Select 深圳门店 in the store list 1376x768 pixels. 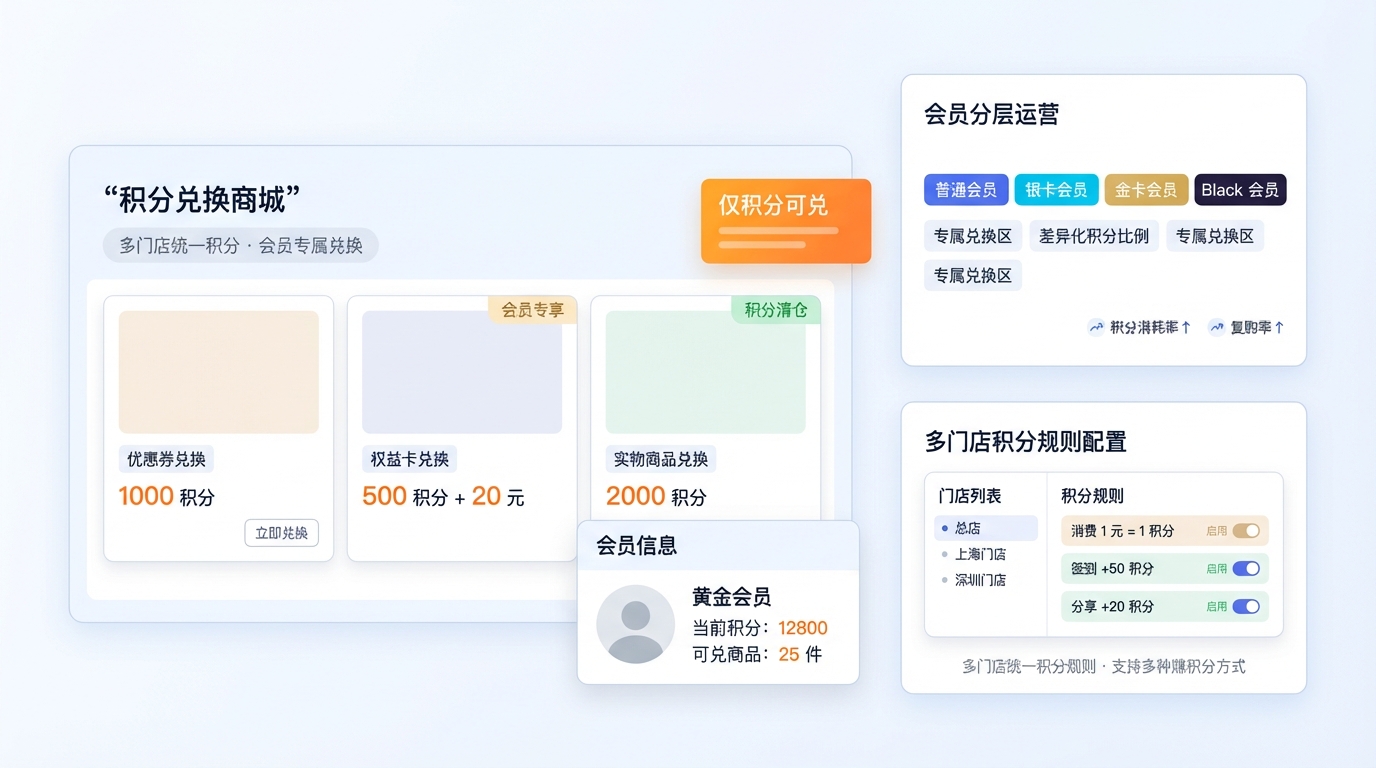click(979, 580)
